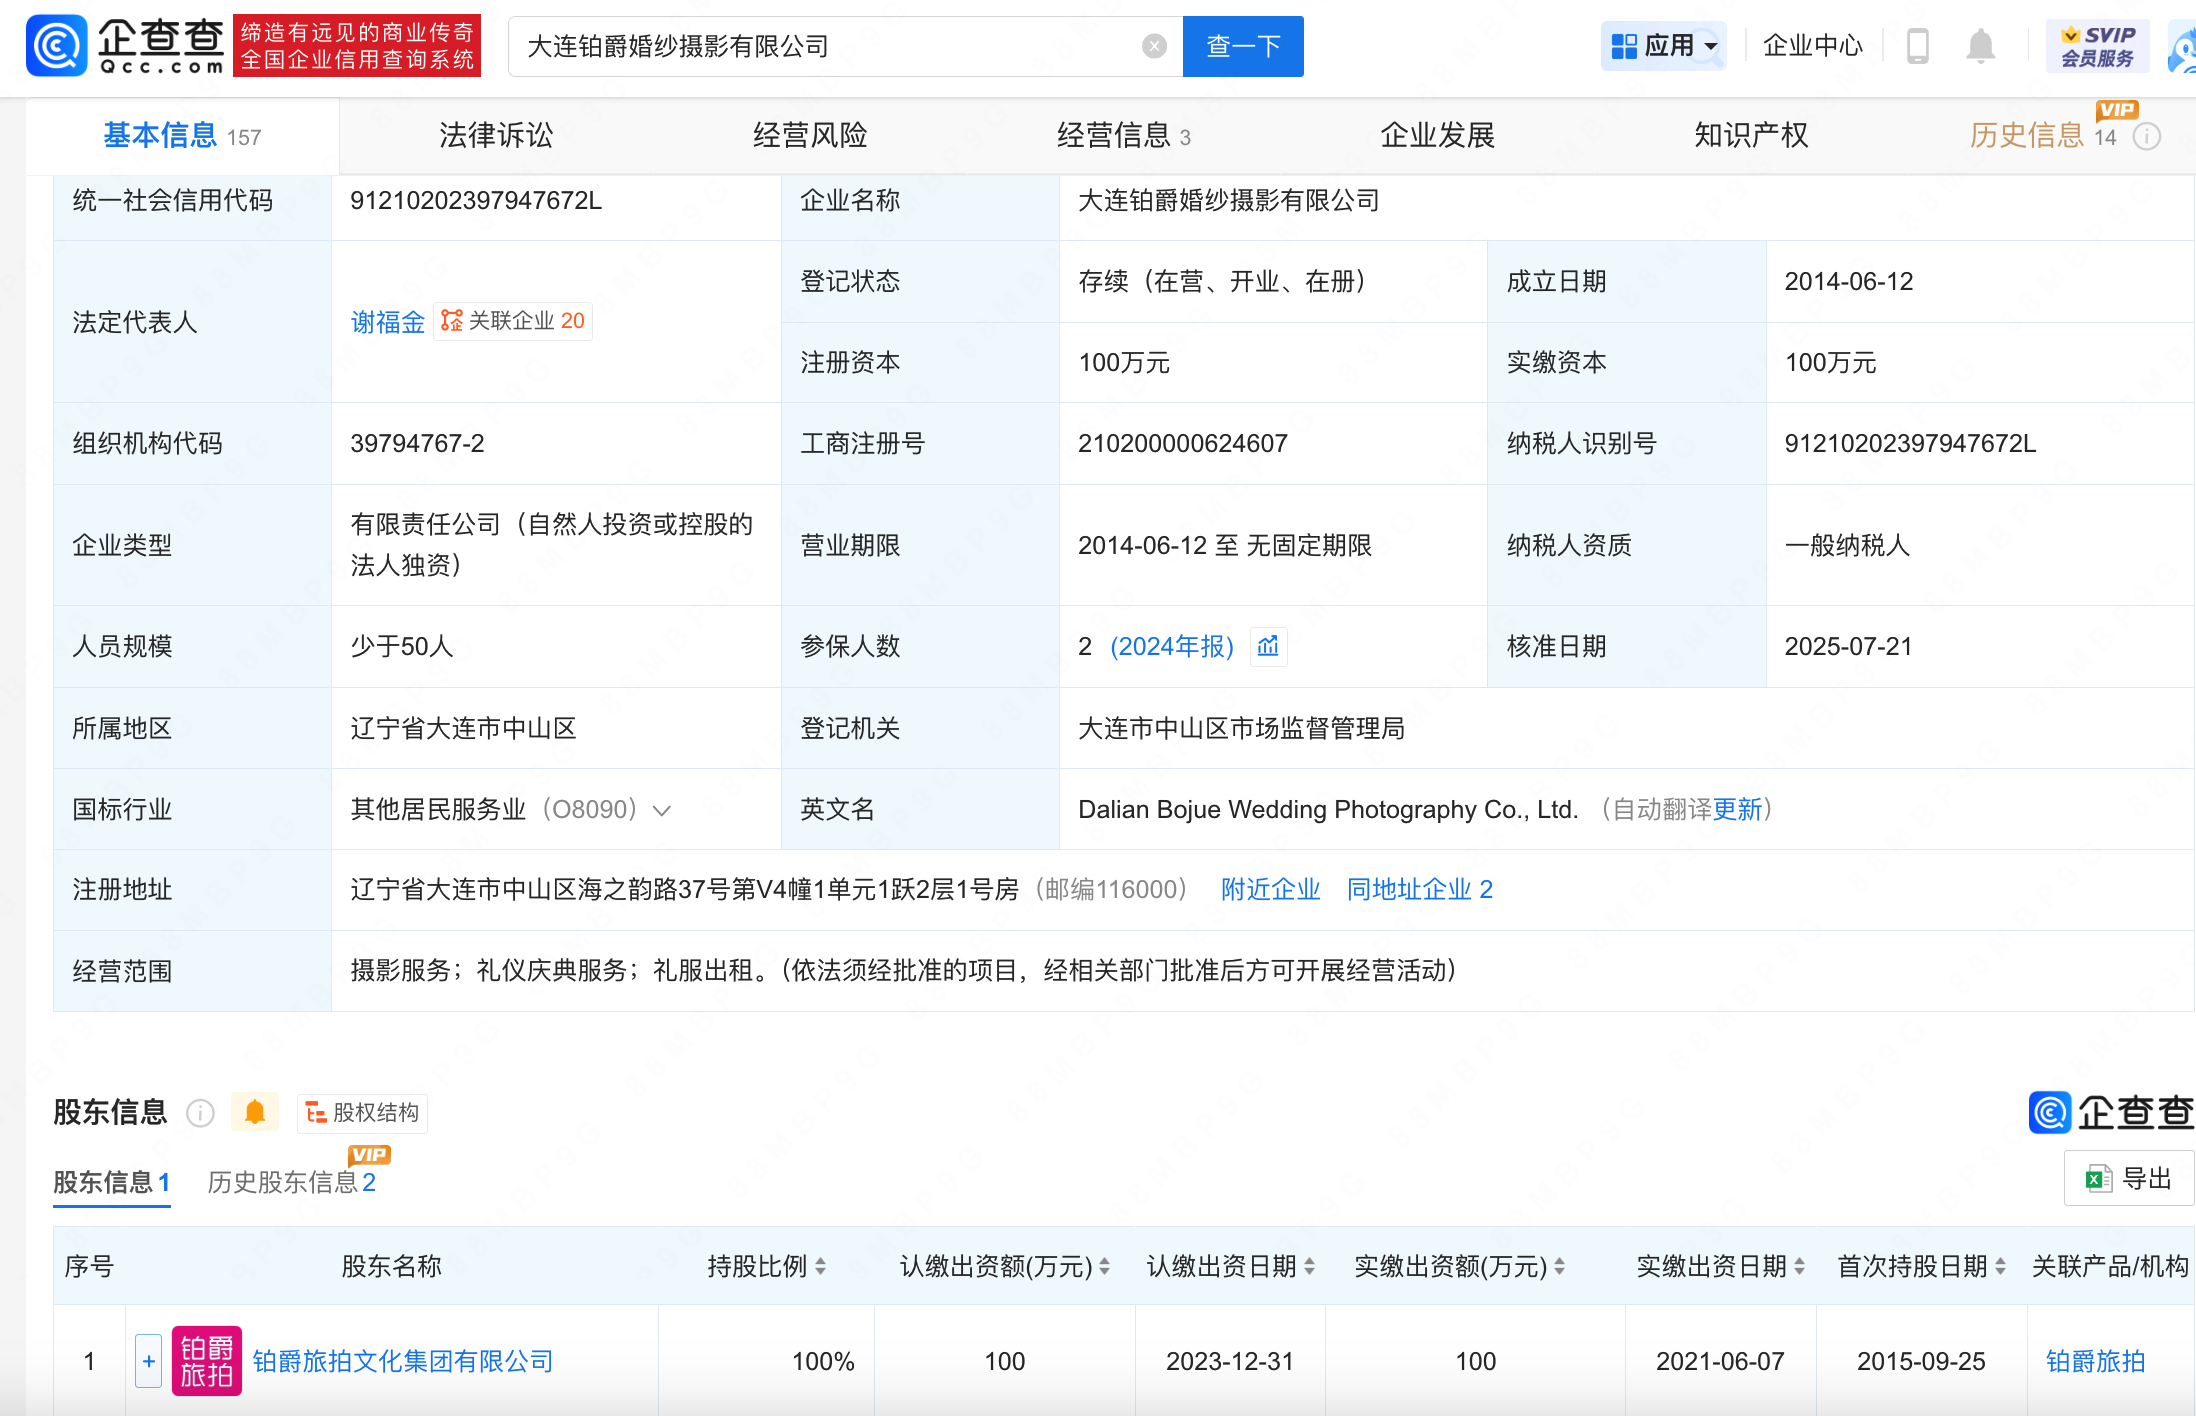Open 铂爵旅拍文化集团有限公司 shareholder link

click(x=403, y=1362)
